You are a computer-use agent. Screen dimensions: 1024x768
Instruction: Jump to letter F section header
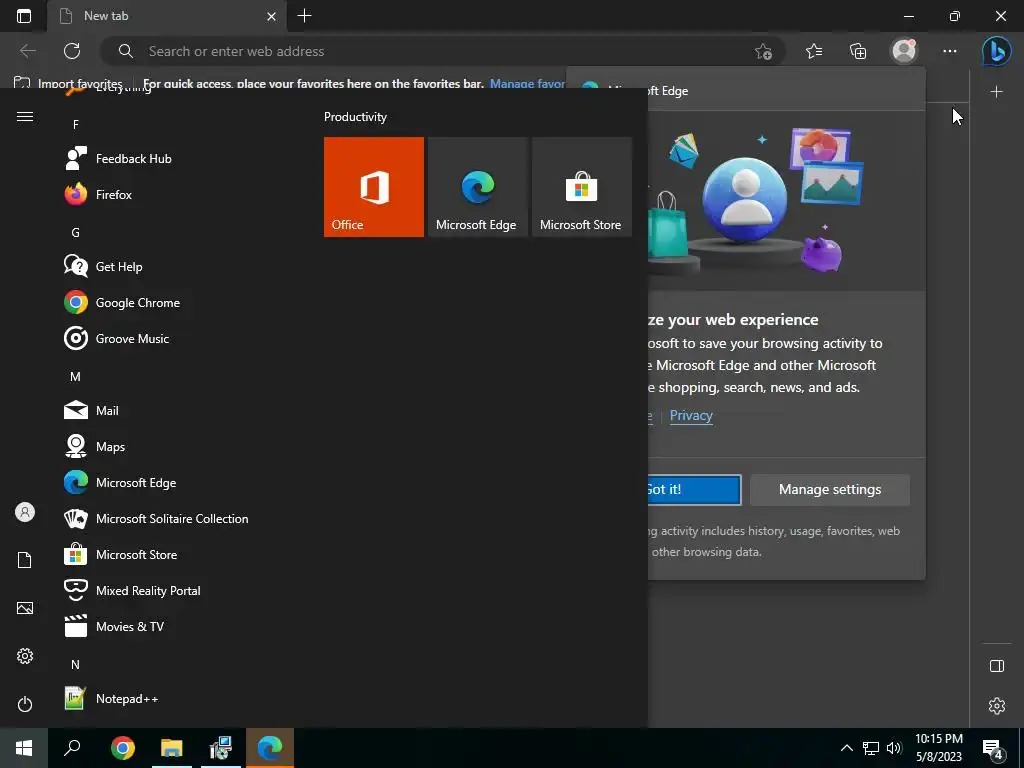(76, 124)
